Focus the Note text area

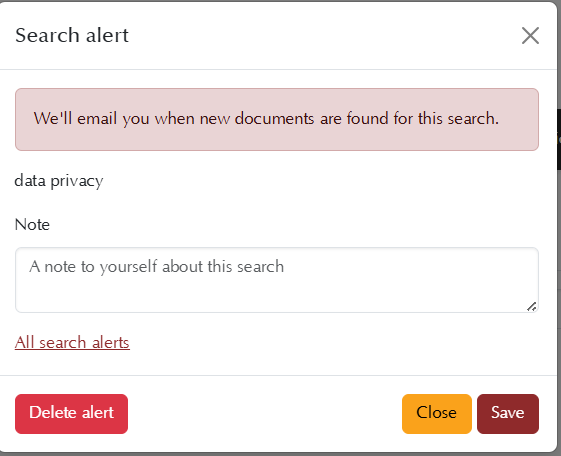tap(277, 280)
